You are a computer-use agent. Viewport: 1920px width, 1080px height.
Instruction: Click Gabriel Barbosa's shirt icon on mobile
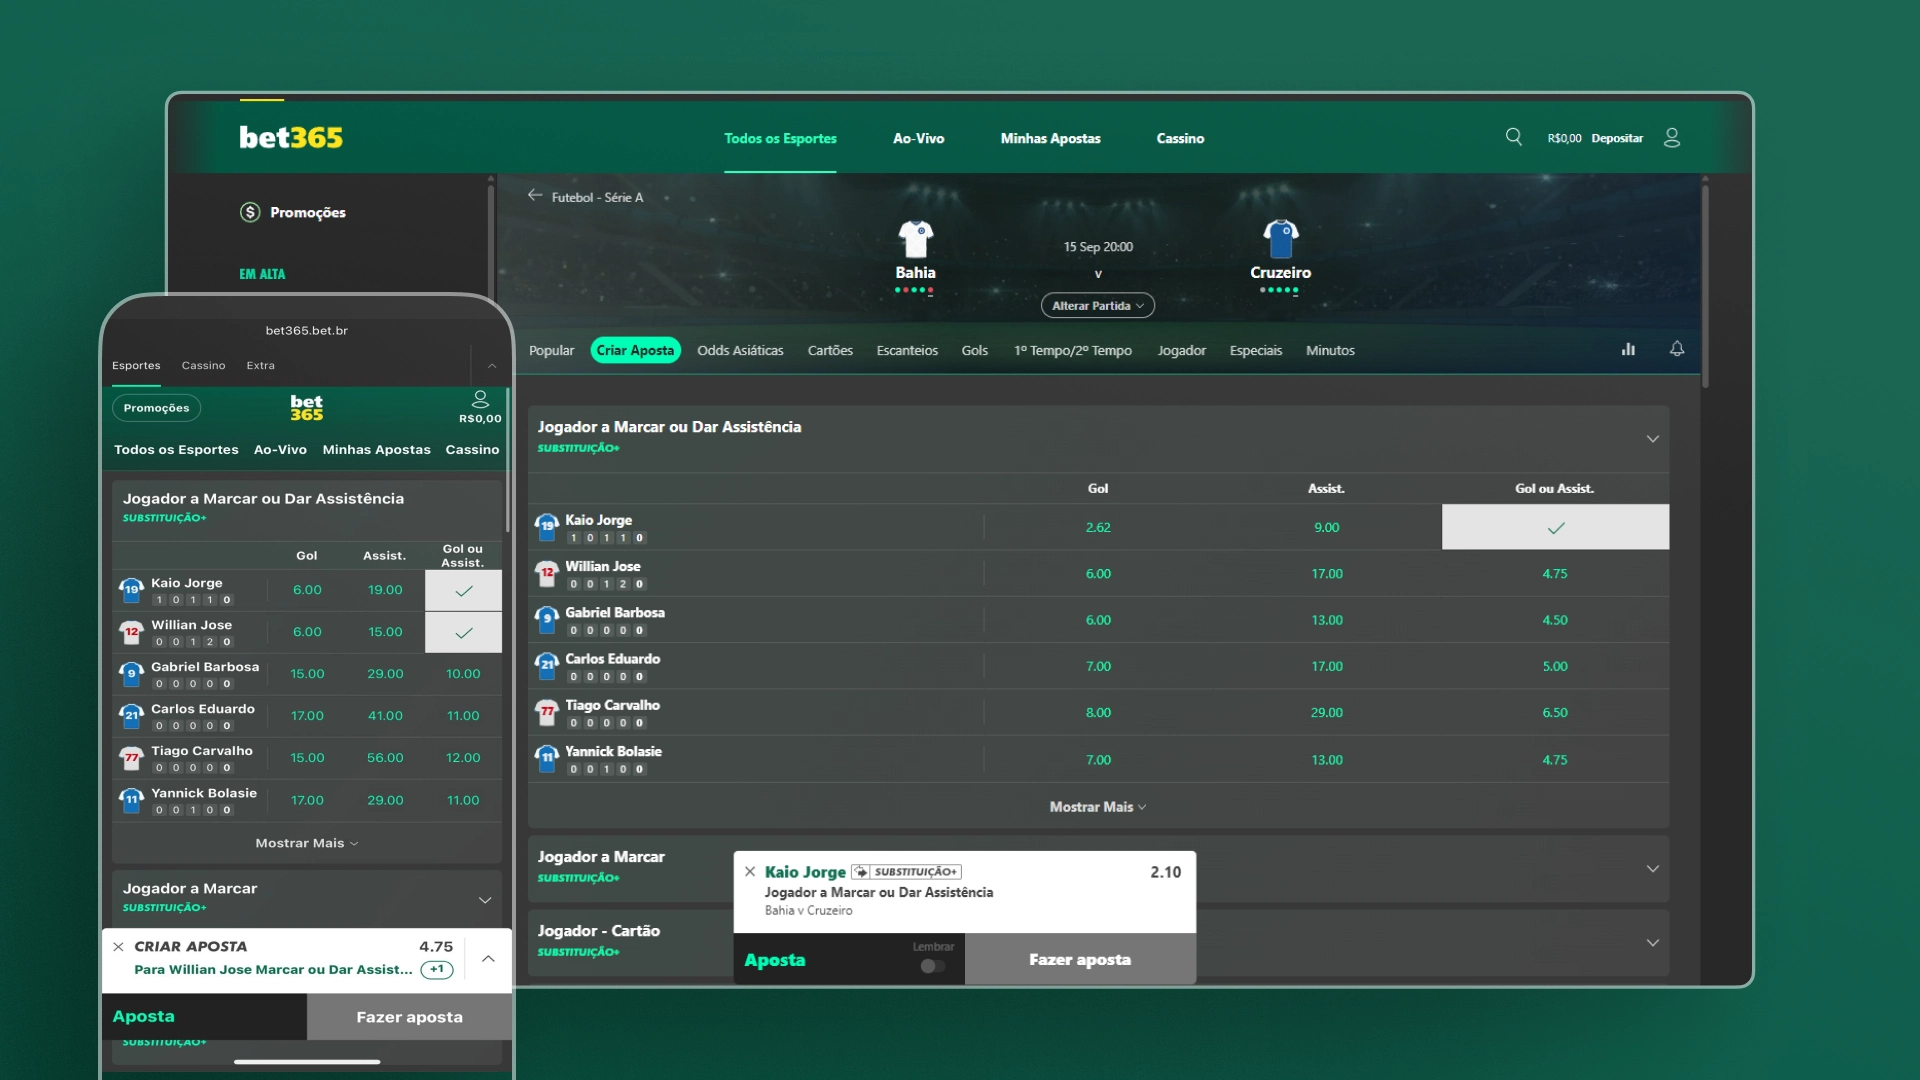[131, 674]
